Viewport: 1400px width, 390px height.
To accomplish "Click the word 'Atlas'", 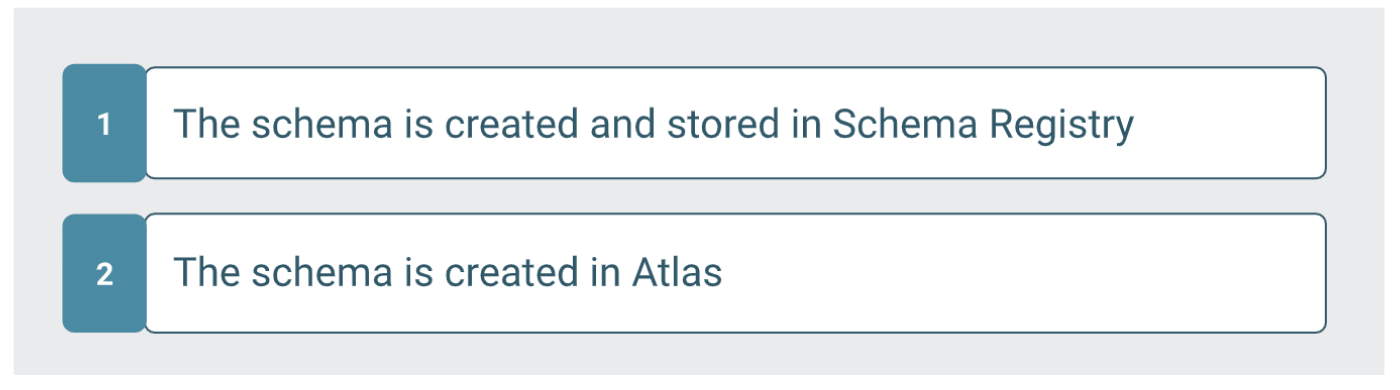I will point(677,273).
